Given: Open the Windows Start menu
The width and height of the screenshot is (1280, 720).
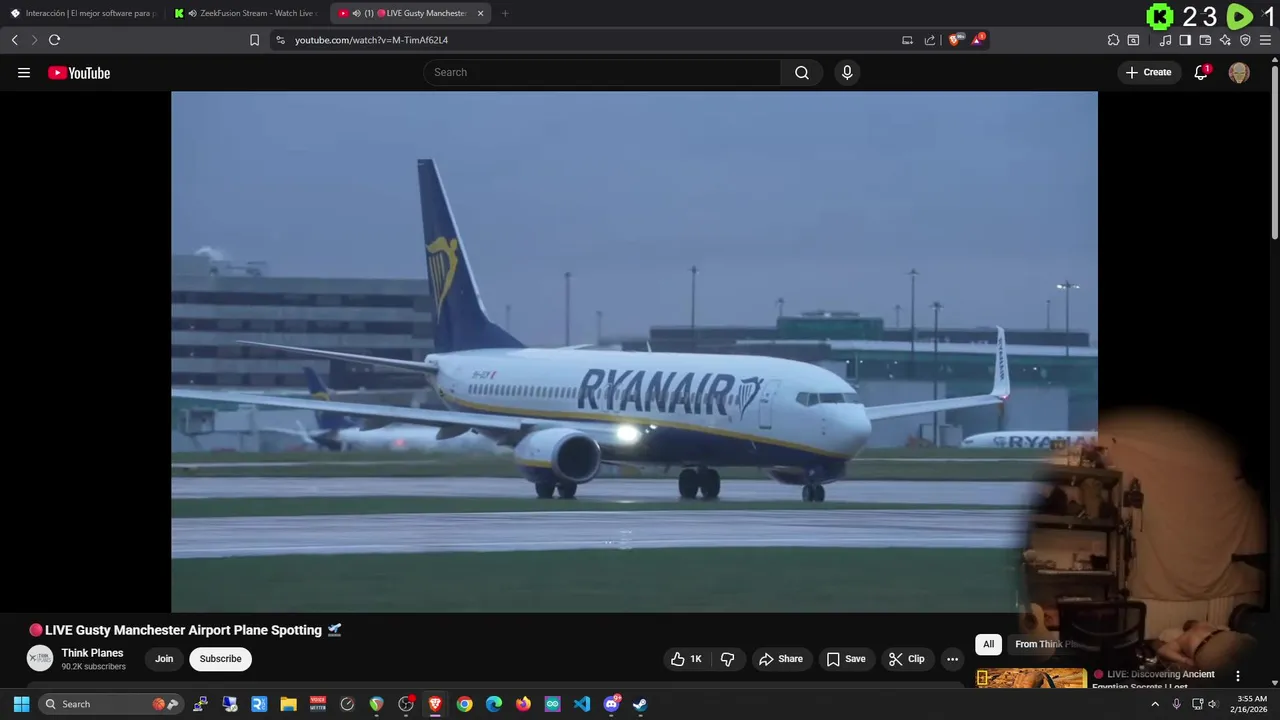Looking at the screenshot, I should (x=21, y=704).
